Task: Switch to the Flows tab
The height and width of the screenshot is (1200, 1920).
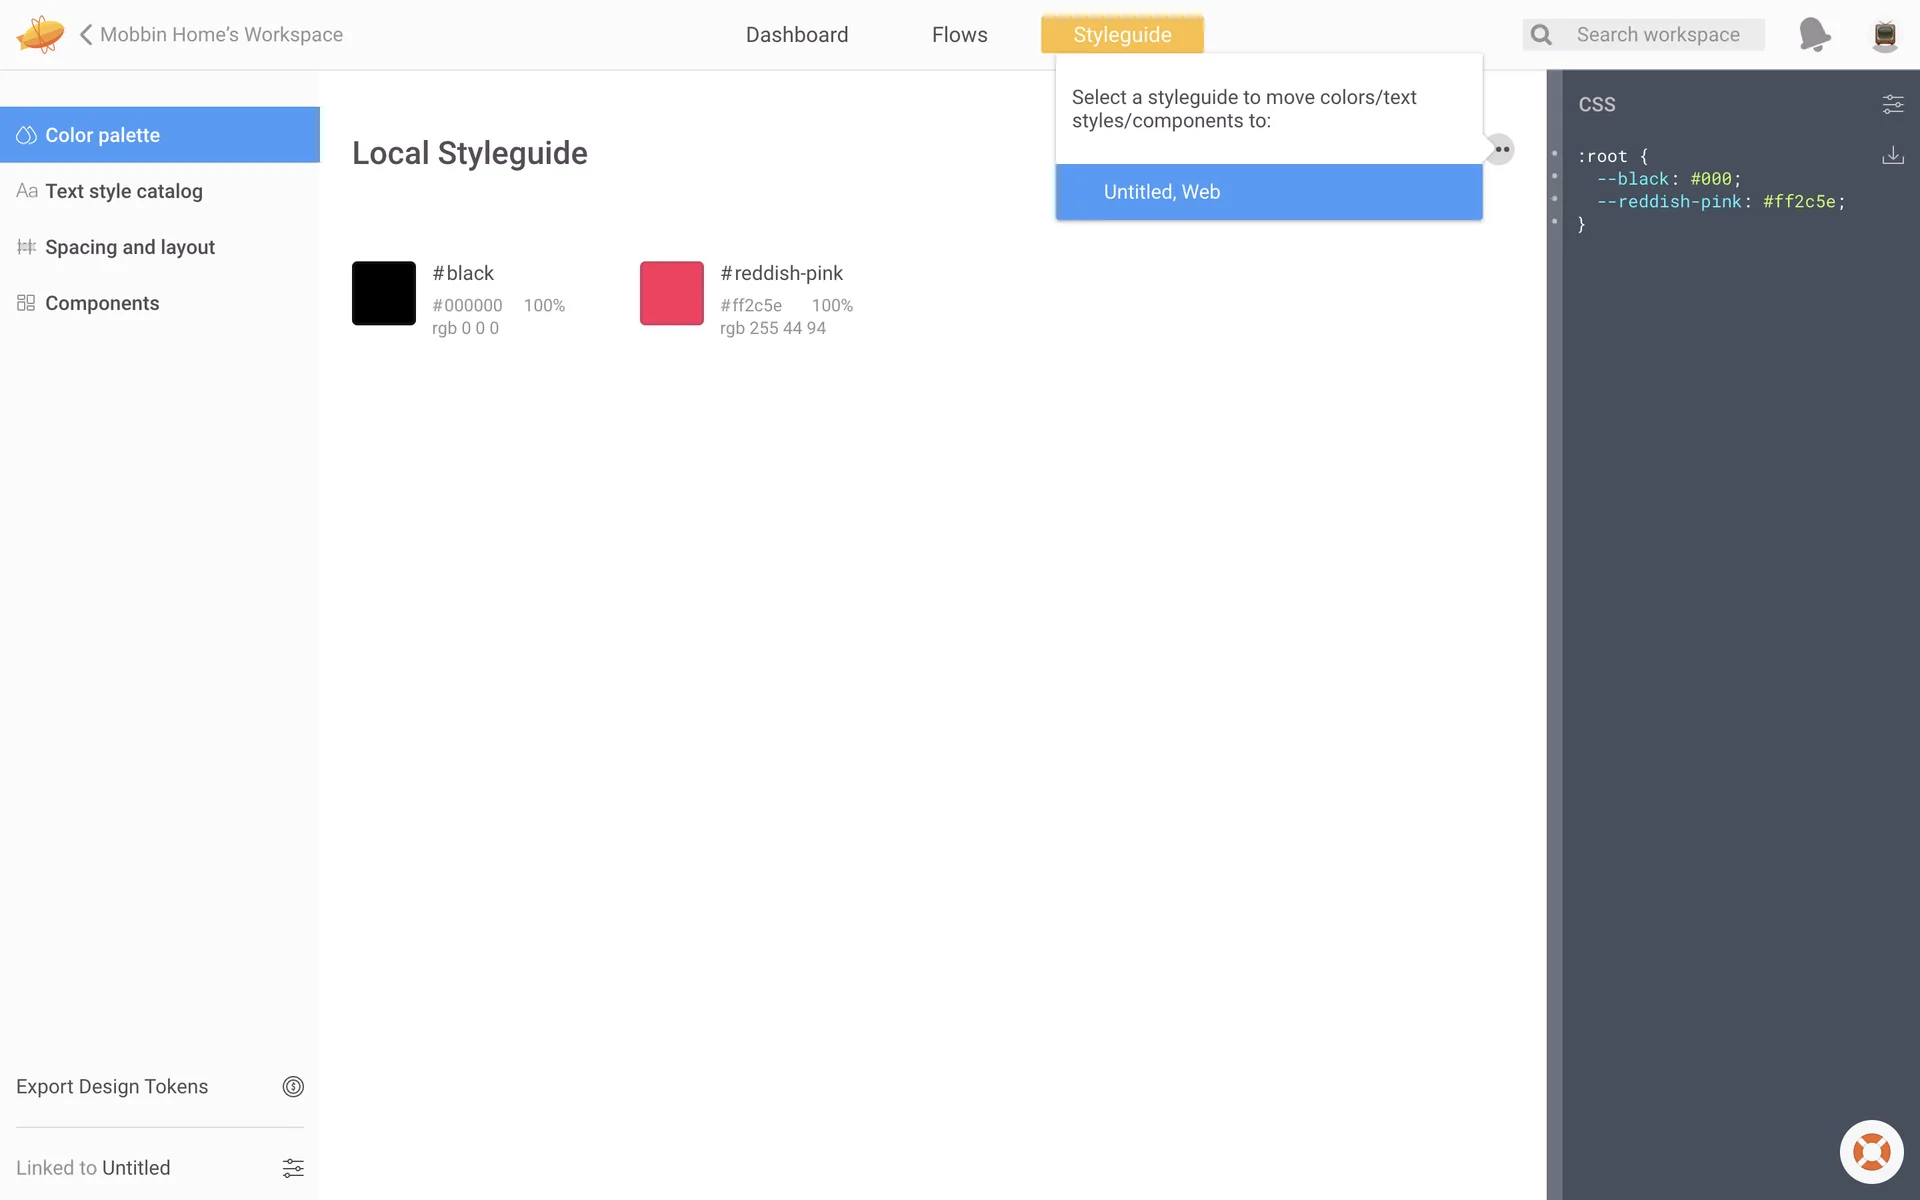Action: click(x=959, y=35)
